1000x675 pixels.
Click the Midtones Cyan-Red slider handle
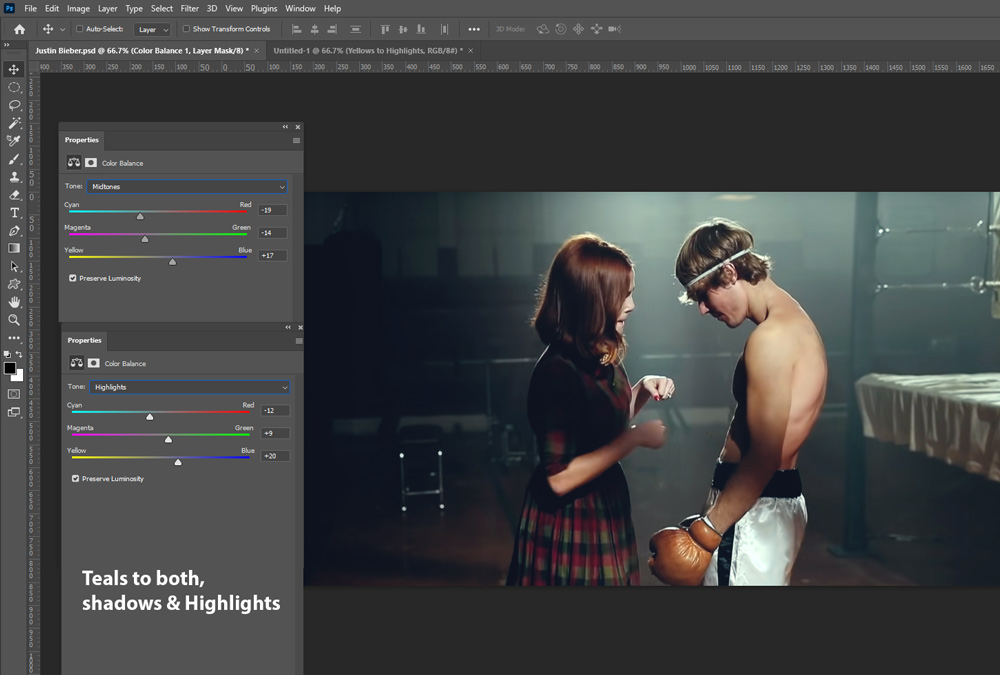click(140, 216)
